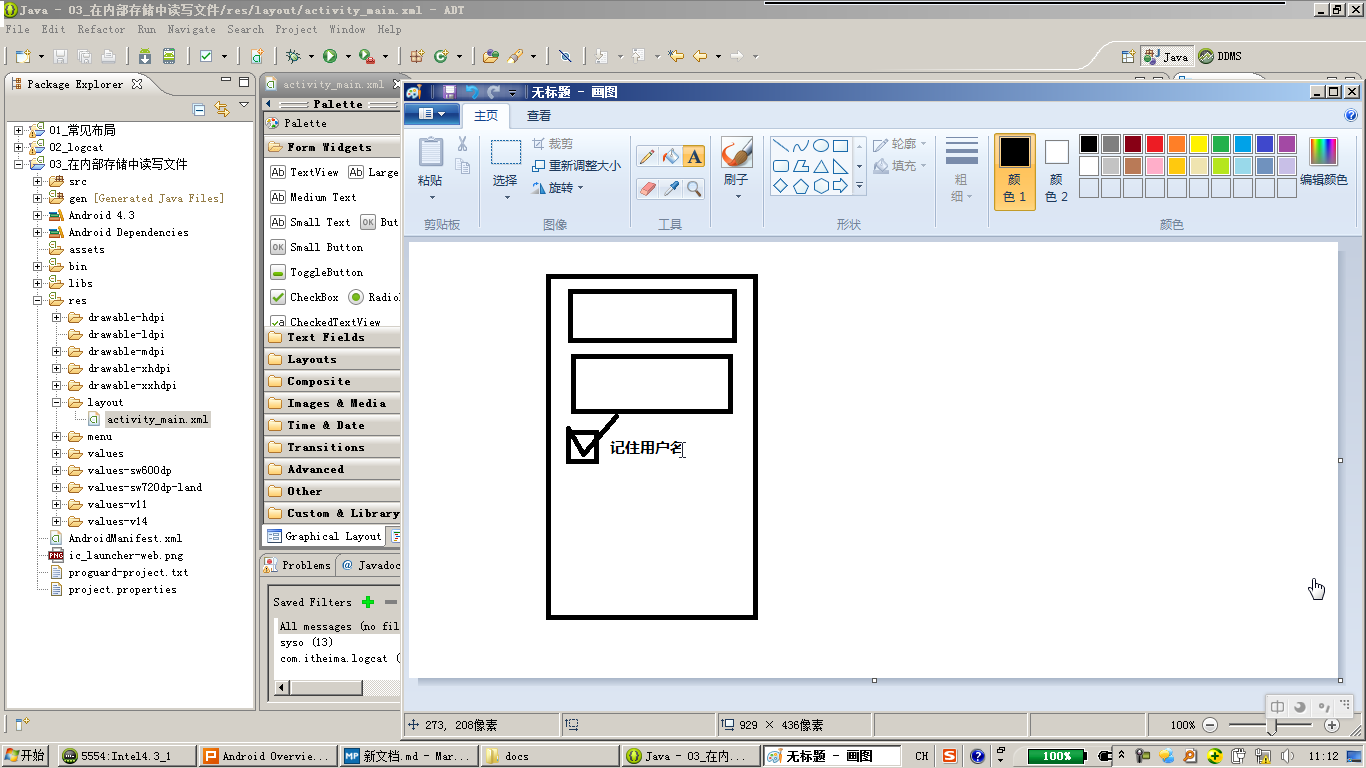
Task: Pick the yellow color swatch in palette
Action: [x=1198, y=144]
